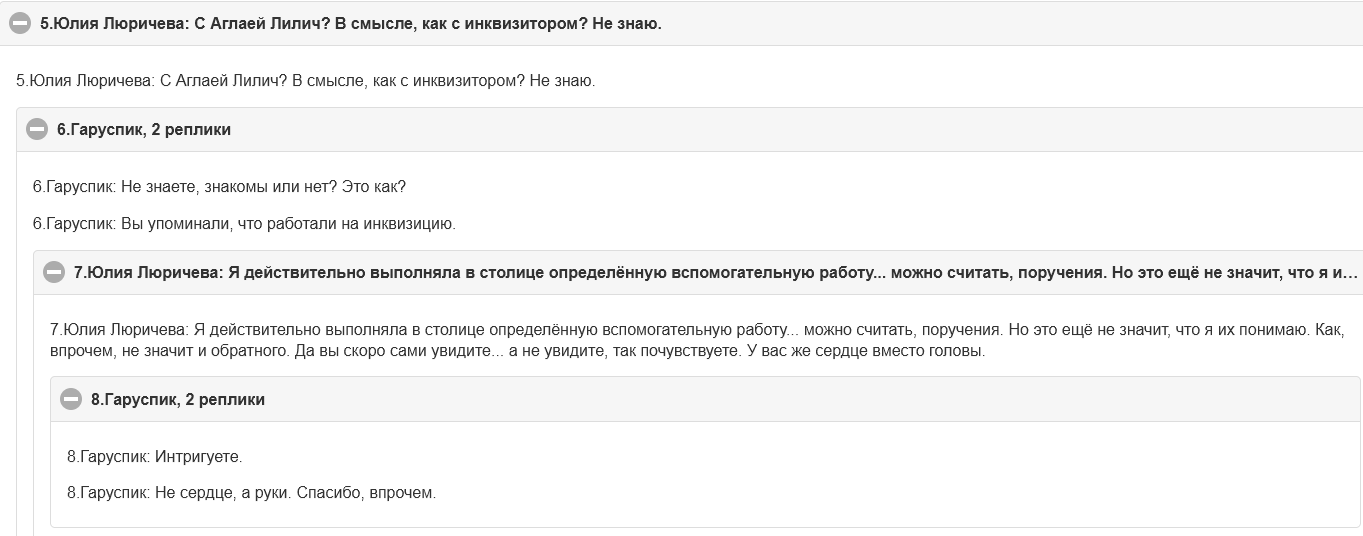Select plain text line '5.Юлия Люричева: С Аглаей Лилич?'
This screenshot has width=1363, height=536.
point(306,80)
